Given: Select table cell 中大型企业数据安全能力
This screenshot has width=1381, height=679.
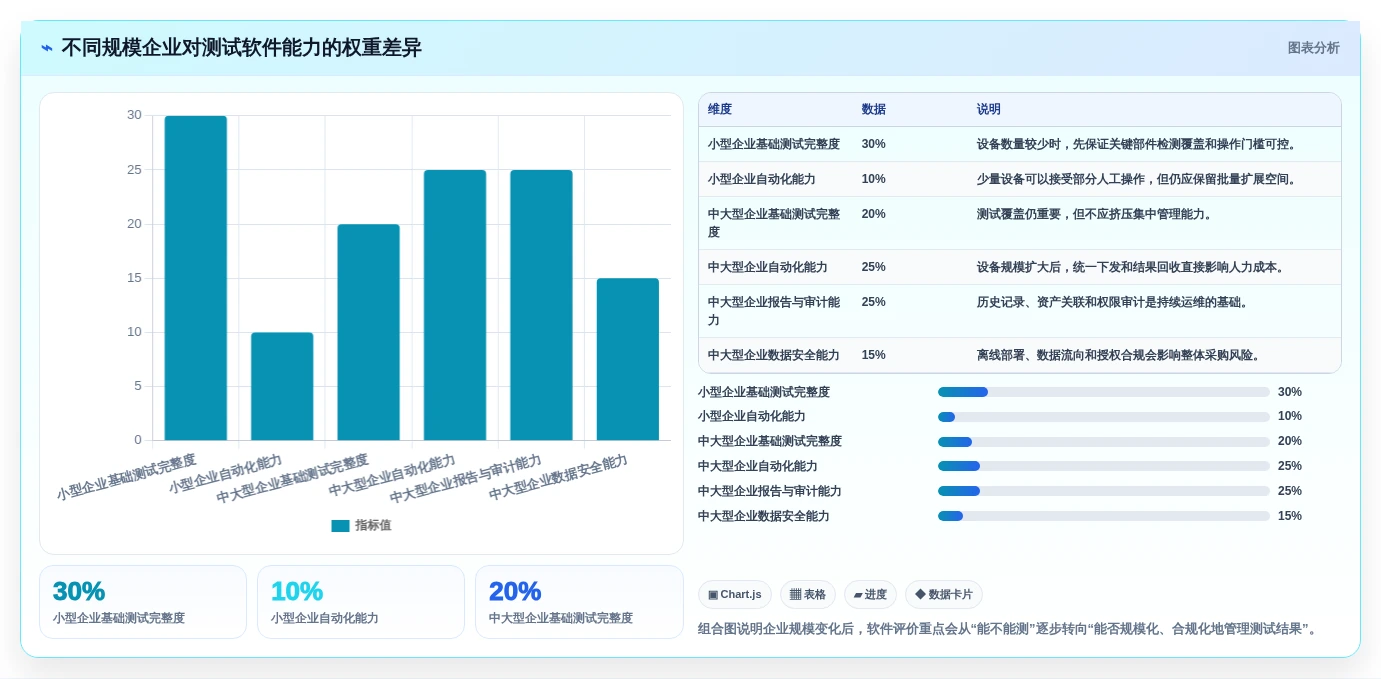Looking at the screenshot, I should [x=774, y=355].
